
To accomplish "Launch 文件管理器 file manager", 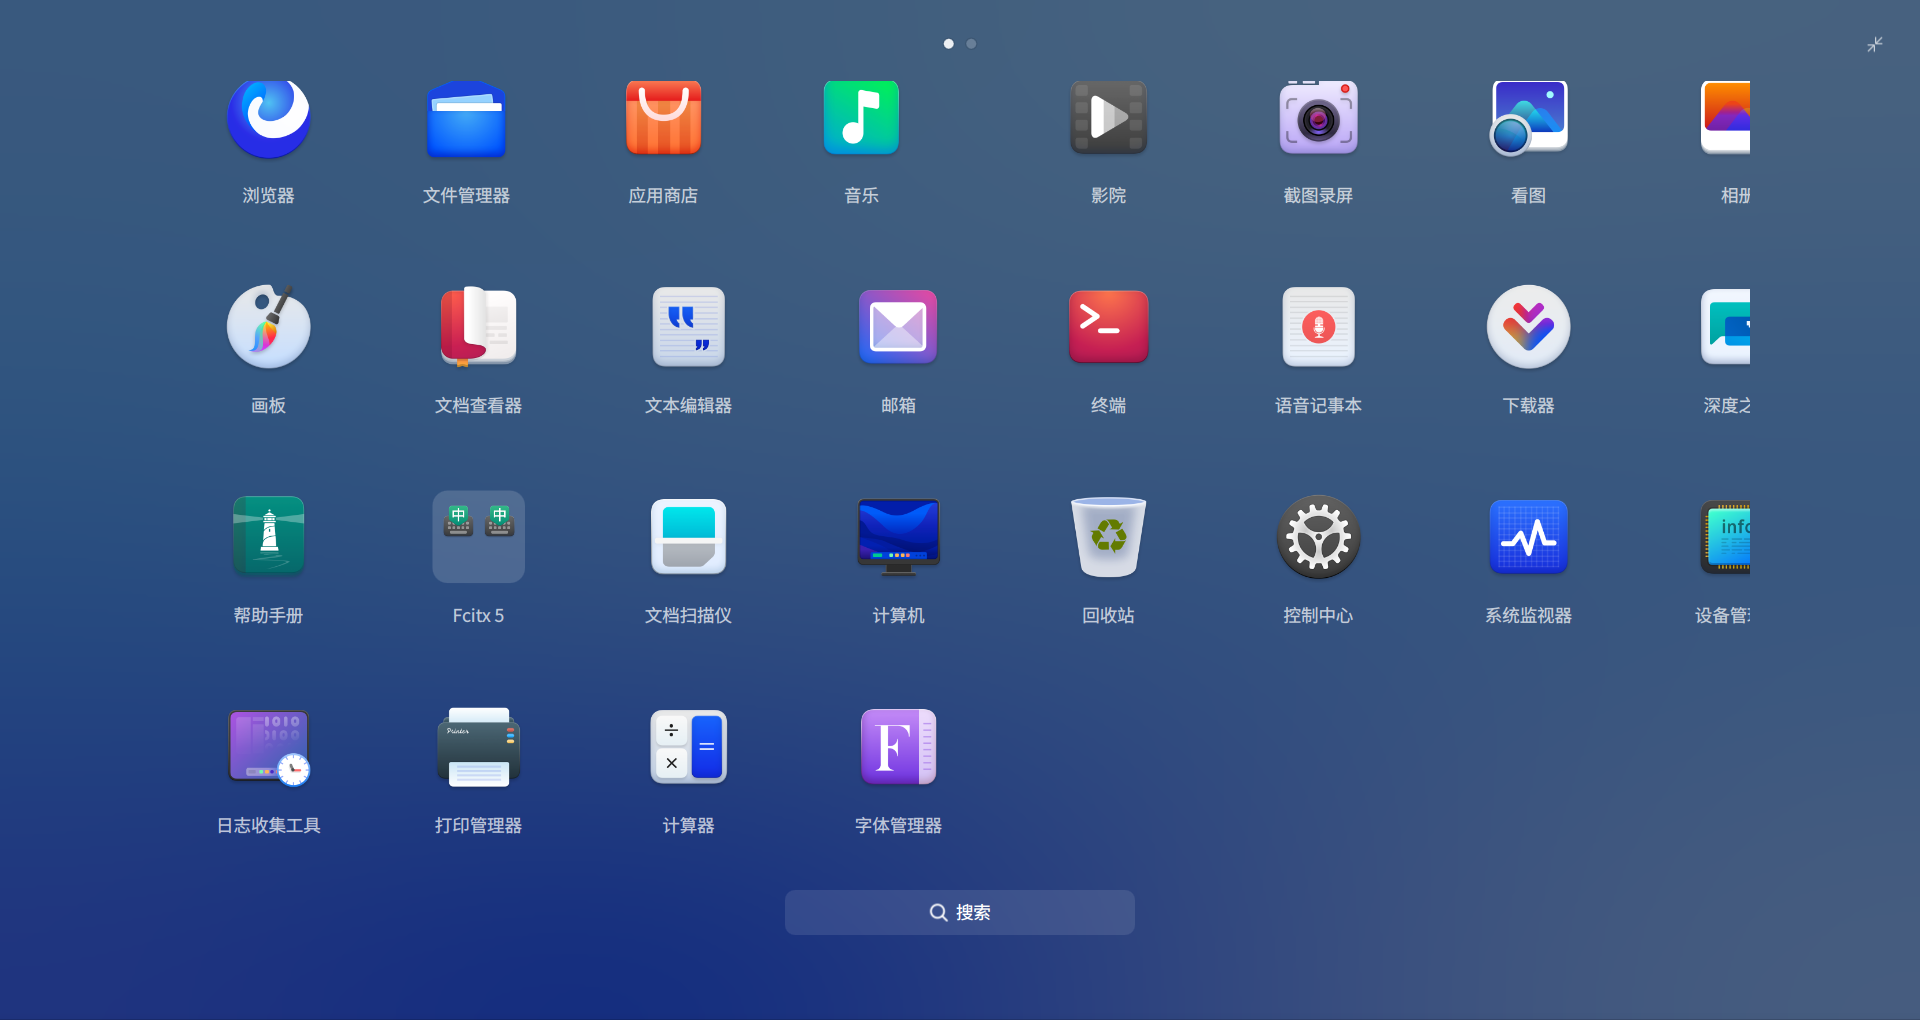I will [x=466, y=118].
